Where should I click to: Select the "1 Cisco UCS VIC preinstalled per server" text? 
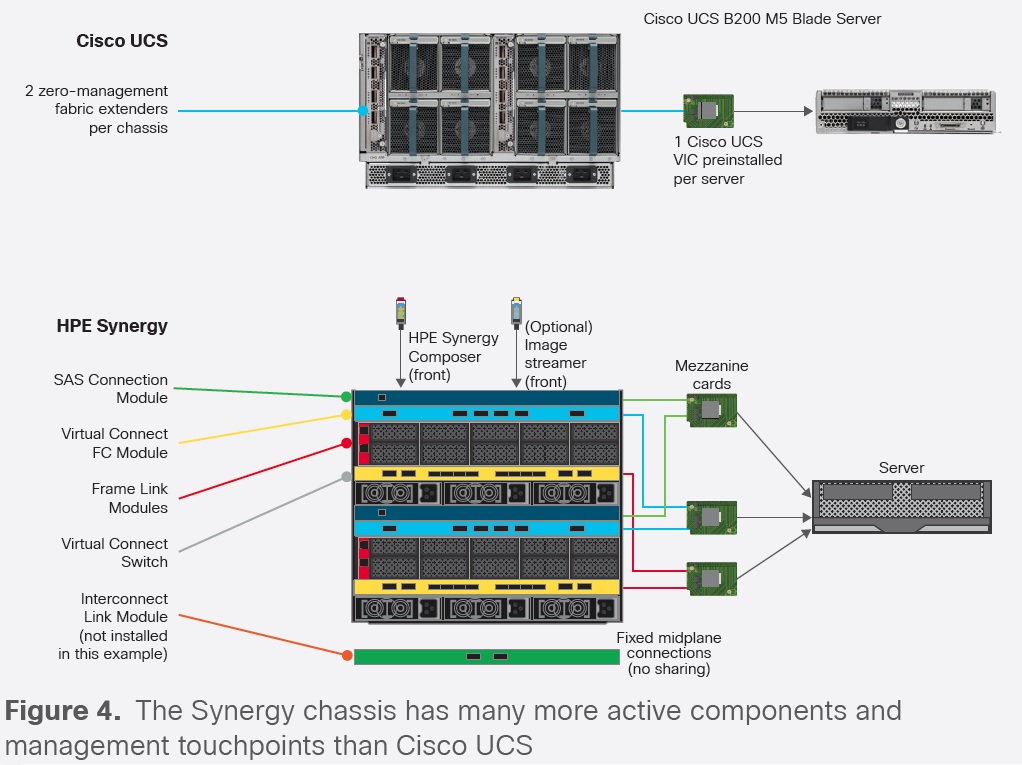point(727,160)
